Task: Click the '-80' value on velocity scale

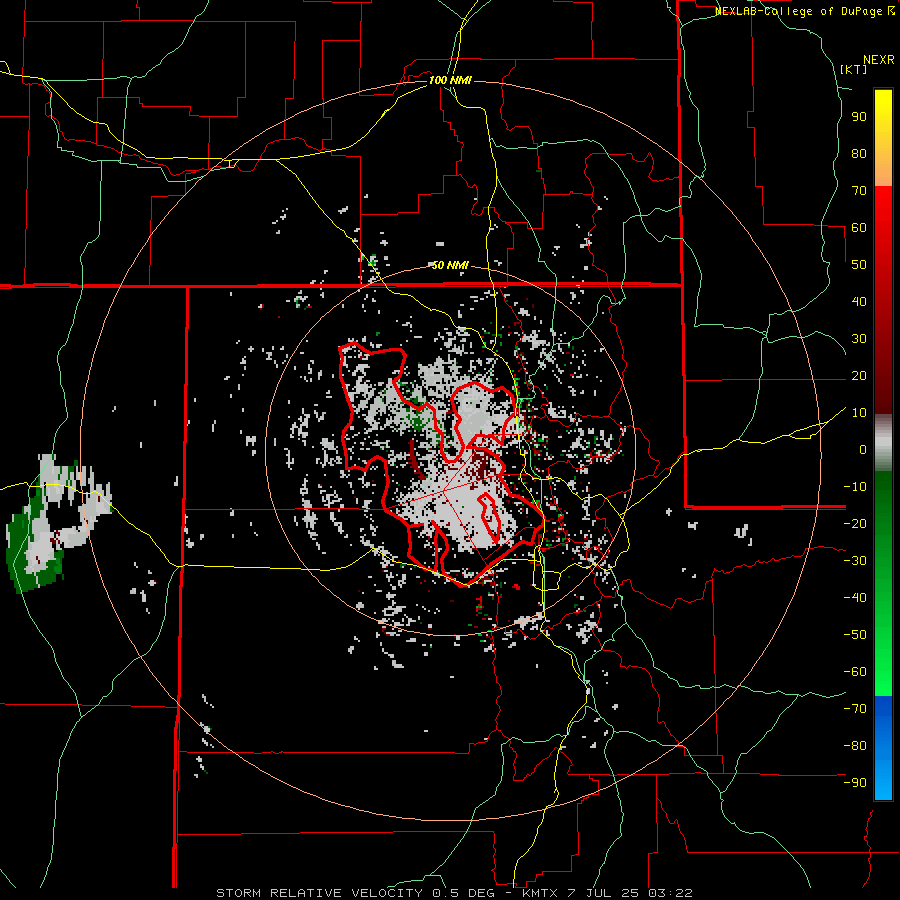Action: [x=855, y=746]
